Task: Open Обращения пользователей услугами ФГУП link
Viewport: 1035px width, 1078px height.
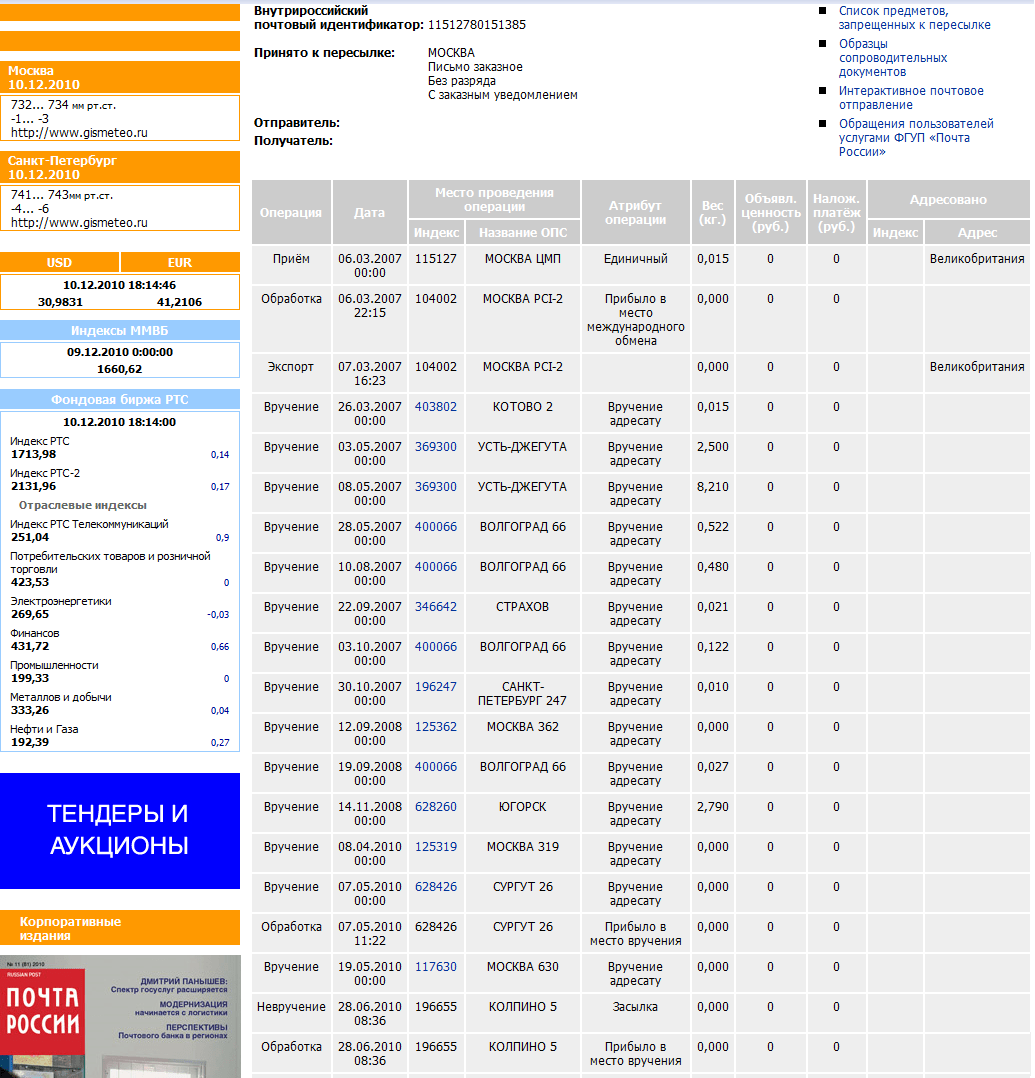Action: pos(916,138)
